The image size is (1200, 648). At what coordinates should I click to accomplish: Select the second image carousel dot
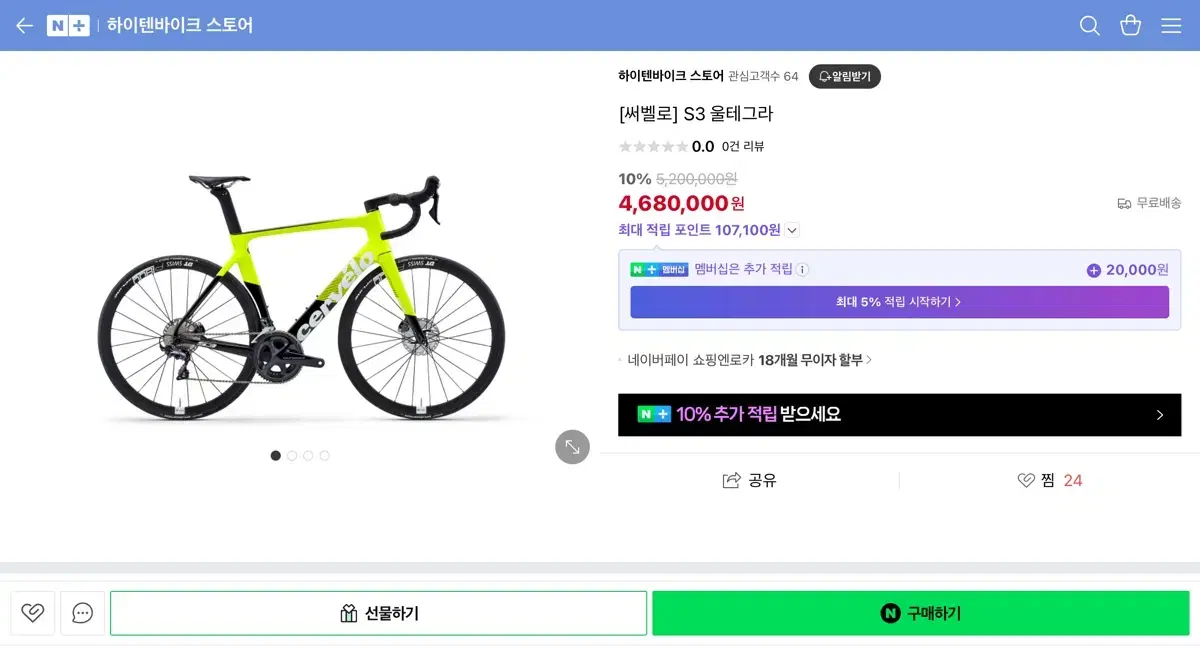tap(292, 456)
